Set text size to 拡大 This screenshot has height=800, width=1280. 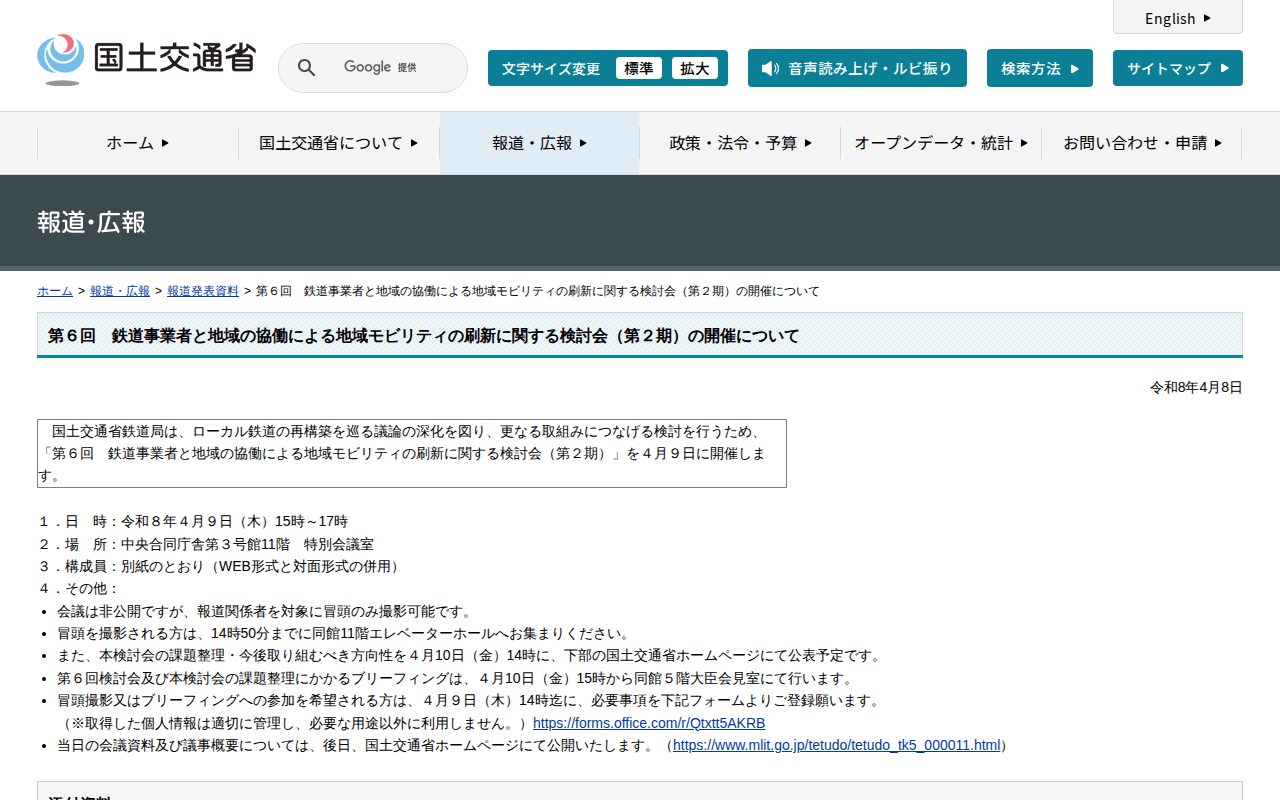click(x=694, y=68)
